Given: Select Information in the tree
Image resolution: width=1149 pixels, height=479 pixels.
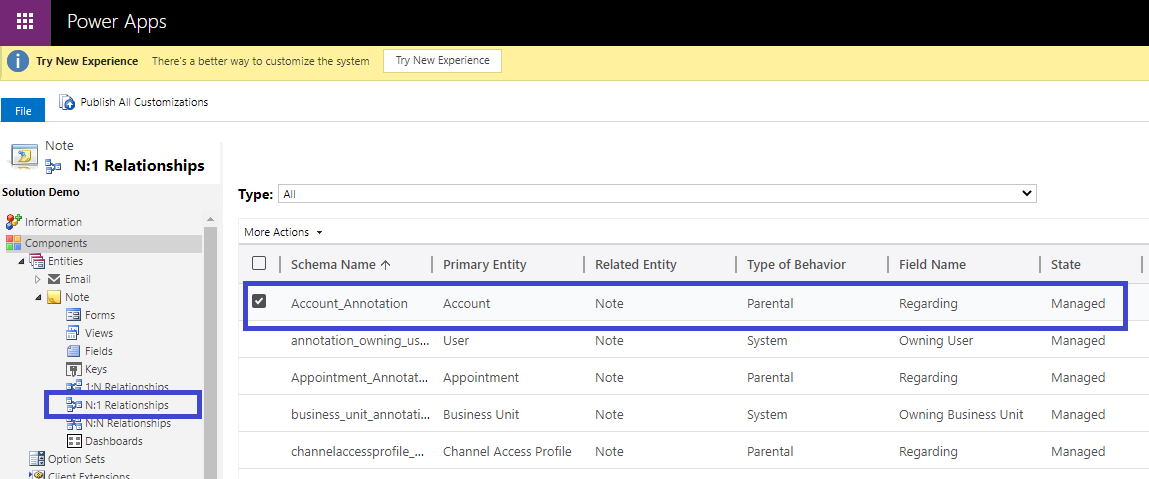Looking at the screenshot, I should pyautogui.click(x=53, y=222).
